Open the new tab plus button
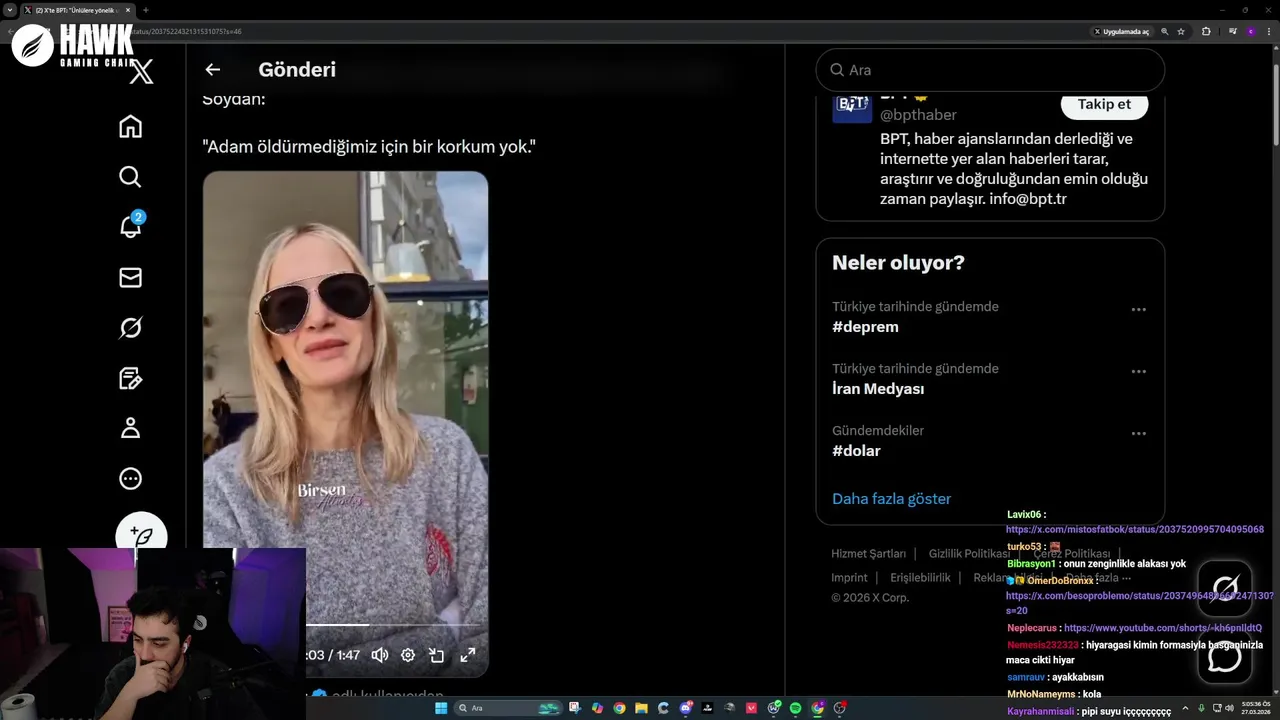 tap(146, 10)
